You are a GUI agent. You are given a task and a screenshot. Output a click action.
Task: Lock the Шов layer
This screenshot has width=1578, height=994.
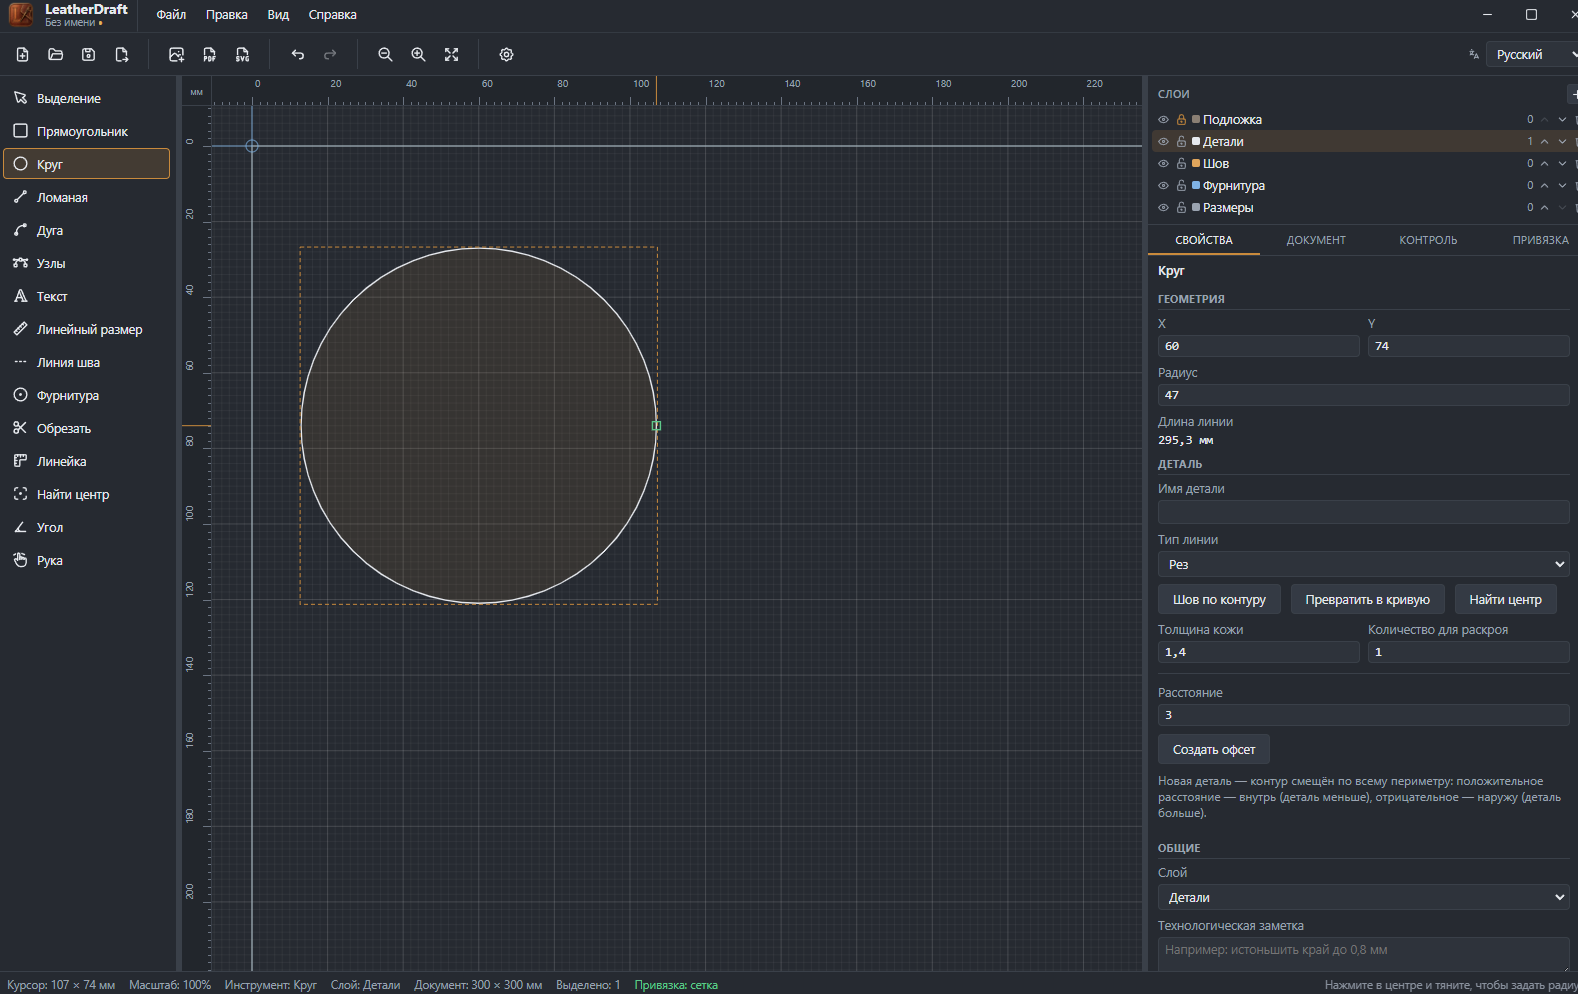(x=1181, y=164)
